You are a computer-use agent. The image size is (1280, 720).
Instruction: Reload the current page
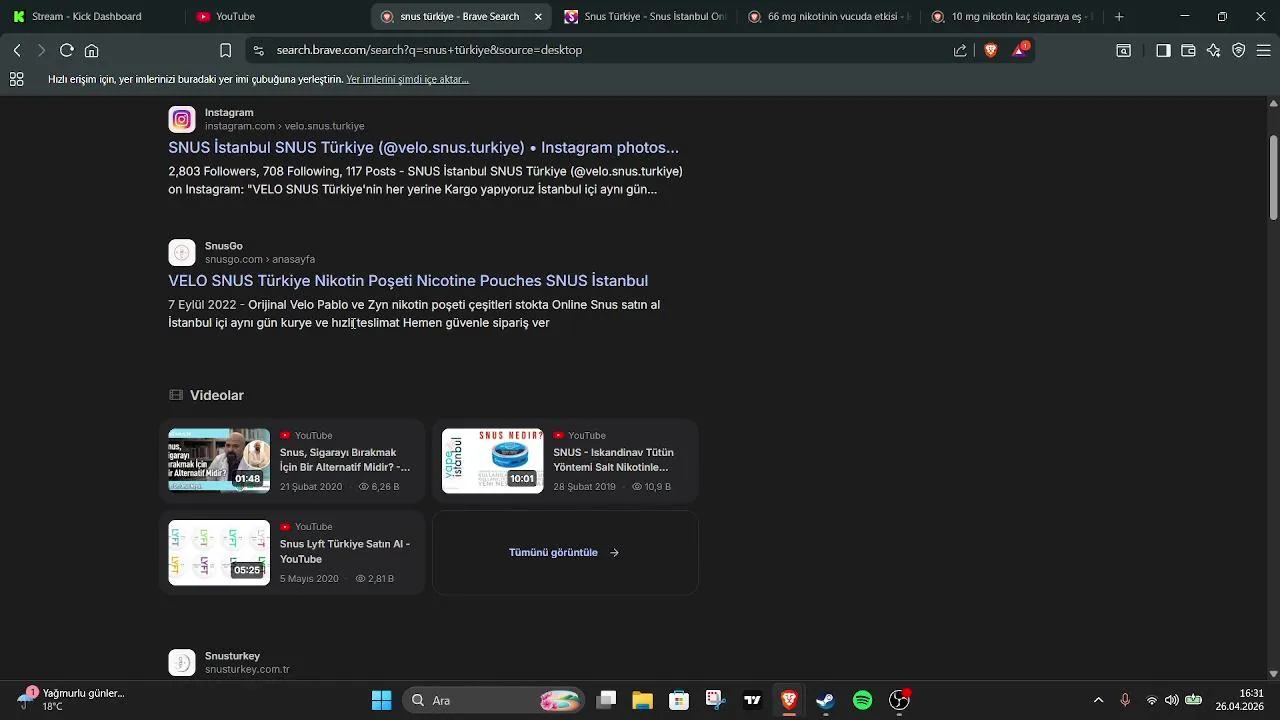pyautogui.click(x=67, y=50)
